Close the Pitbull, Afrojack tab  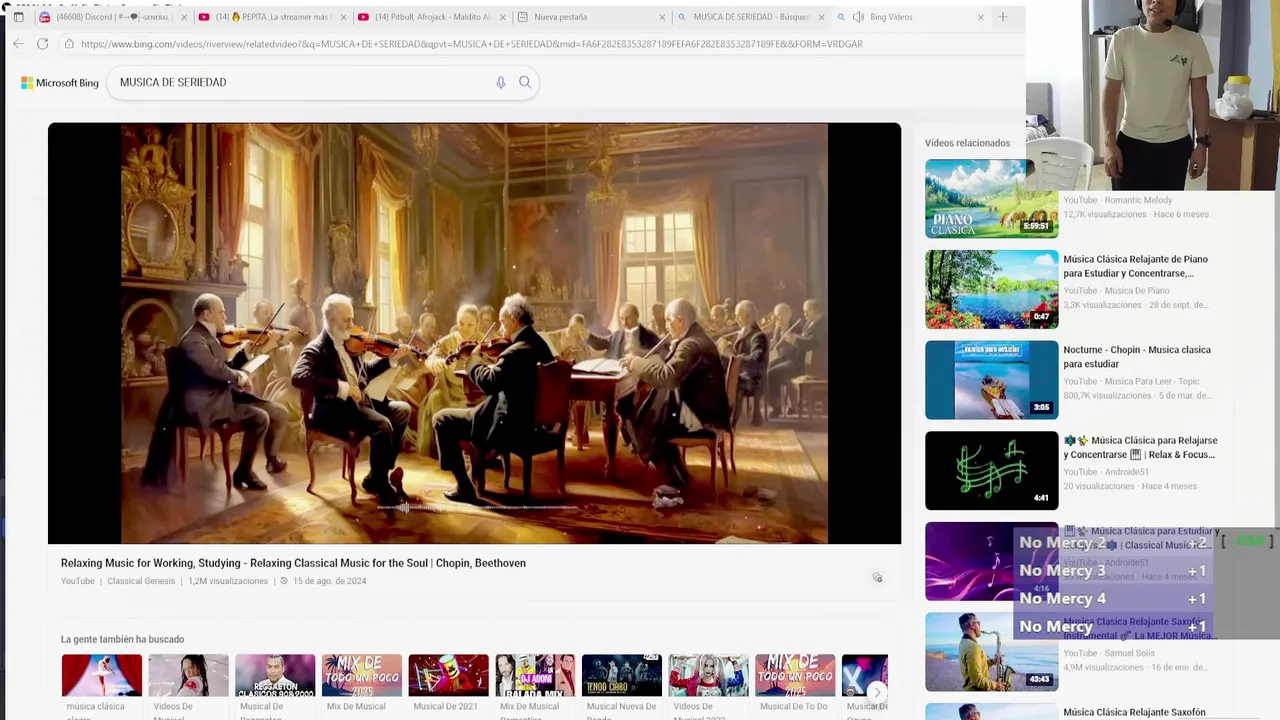coord(502,17)
